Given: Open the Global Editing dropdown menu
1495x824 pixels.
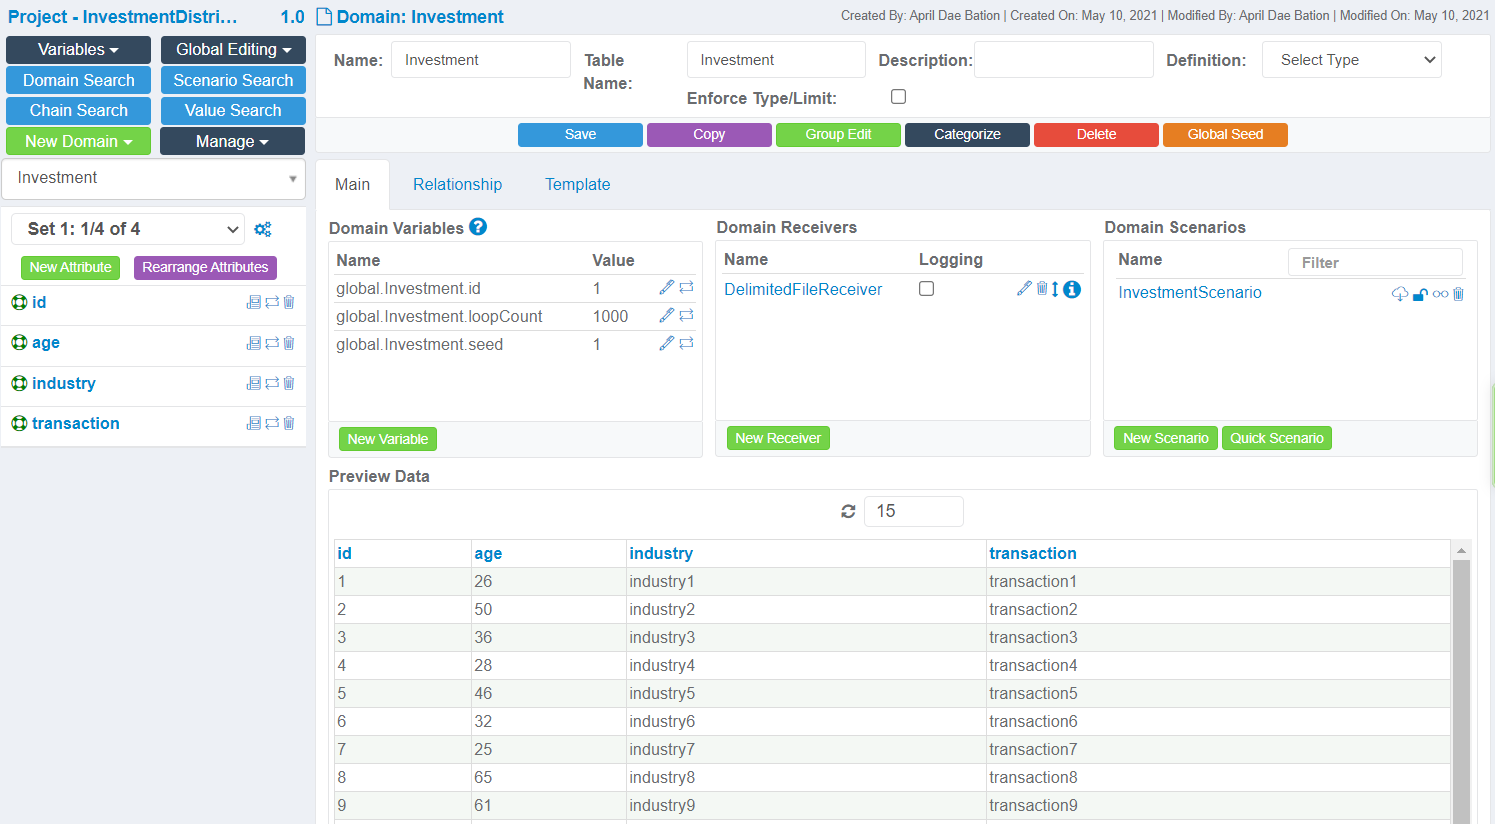Looking at the screenshot, I should coord(233,50).
